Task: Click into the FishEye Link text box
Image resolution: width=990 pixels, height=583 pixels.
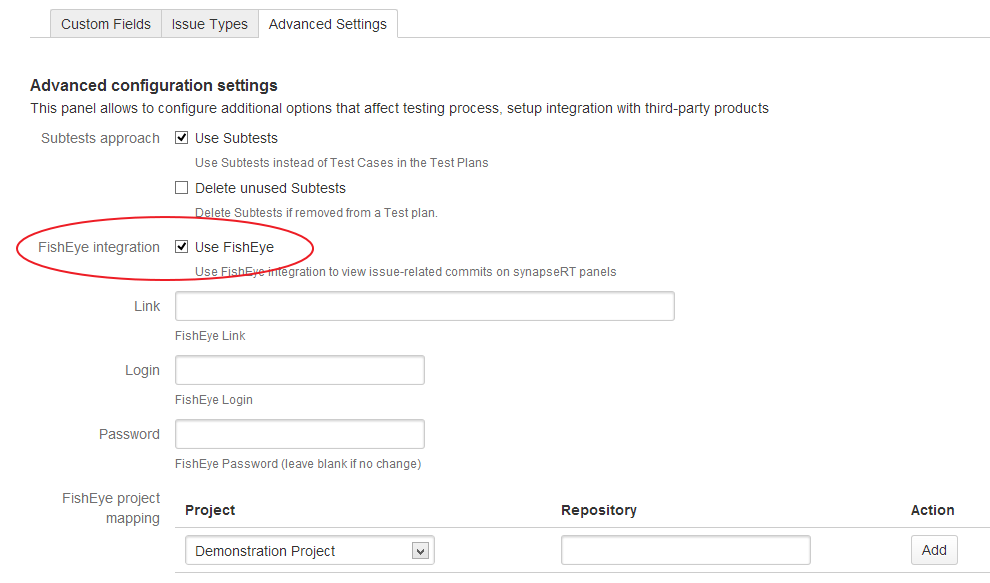Action: 424,306
